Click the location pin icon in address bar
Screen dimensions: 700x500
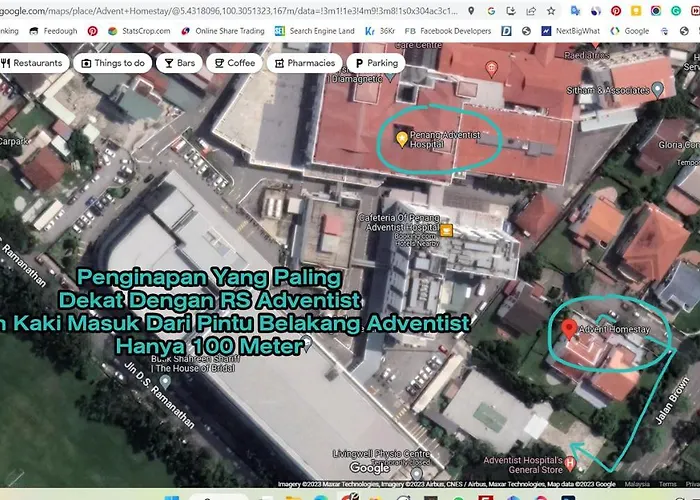[471, 11]
